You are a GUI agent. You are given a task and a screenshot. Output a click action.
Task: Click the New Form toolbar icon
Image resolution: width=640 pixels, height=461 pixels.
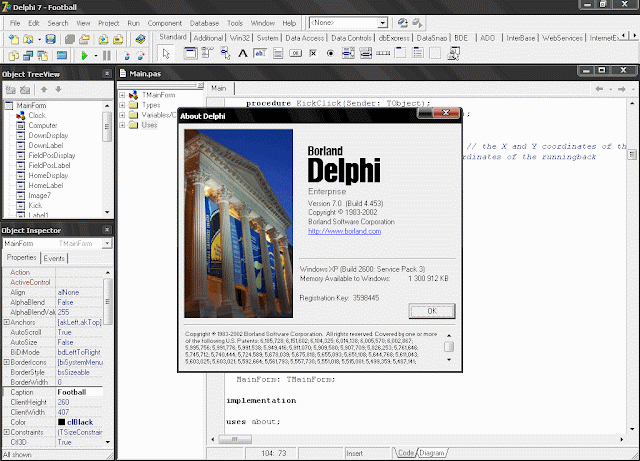tap(62, 55)
